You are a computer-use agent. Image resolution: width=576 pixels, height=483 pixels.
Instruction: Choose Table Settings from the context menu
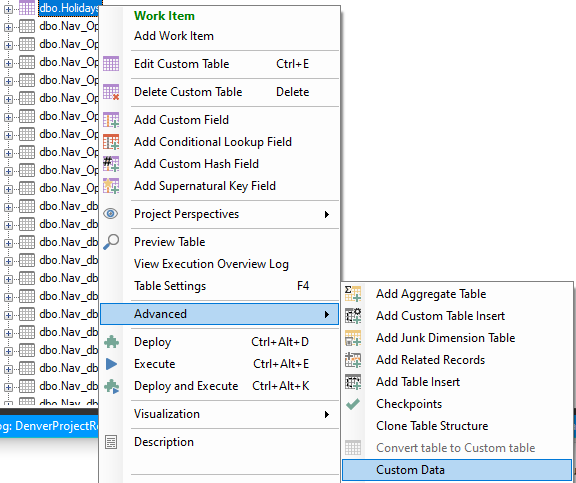(221, 286)
